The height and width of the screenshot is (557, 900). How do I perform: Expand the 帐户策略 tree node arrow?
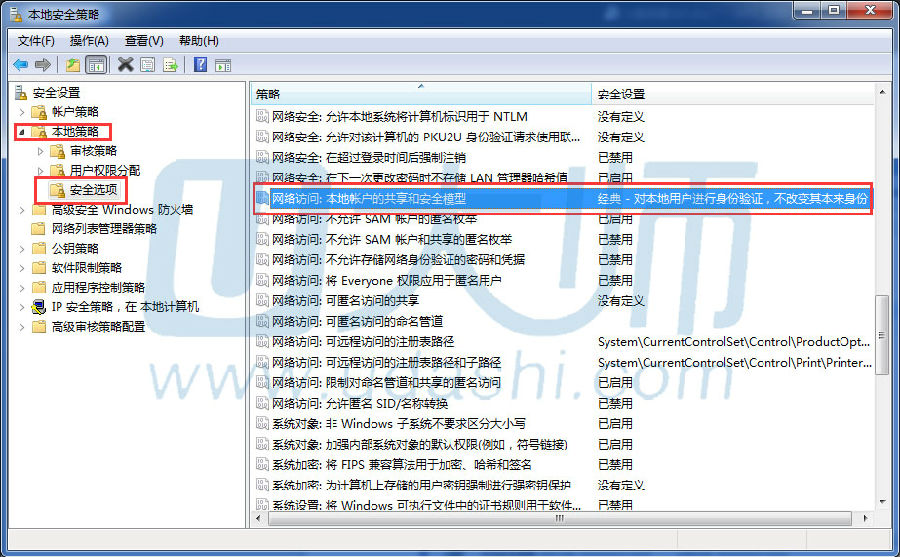click(x=22, y=111)
